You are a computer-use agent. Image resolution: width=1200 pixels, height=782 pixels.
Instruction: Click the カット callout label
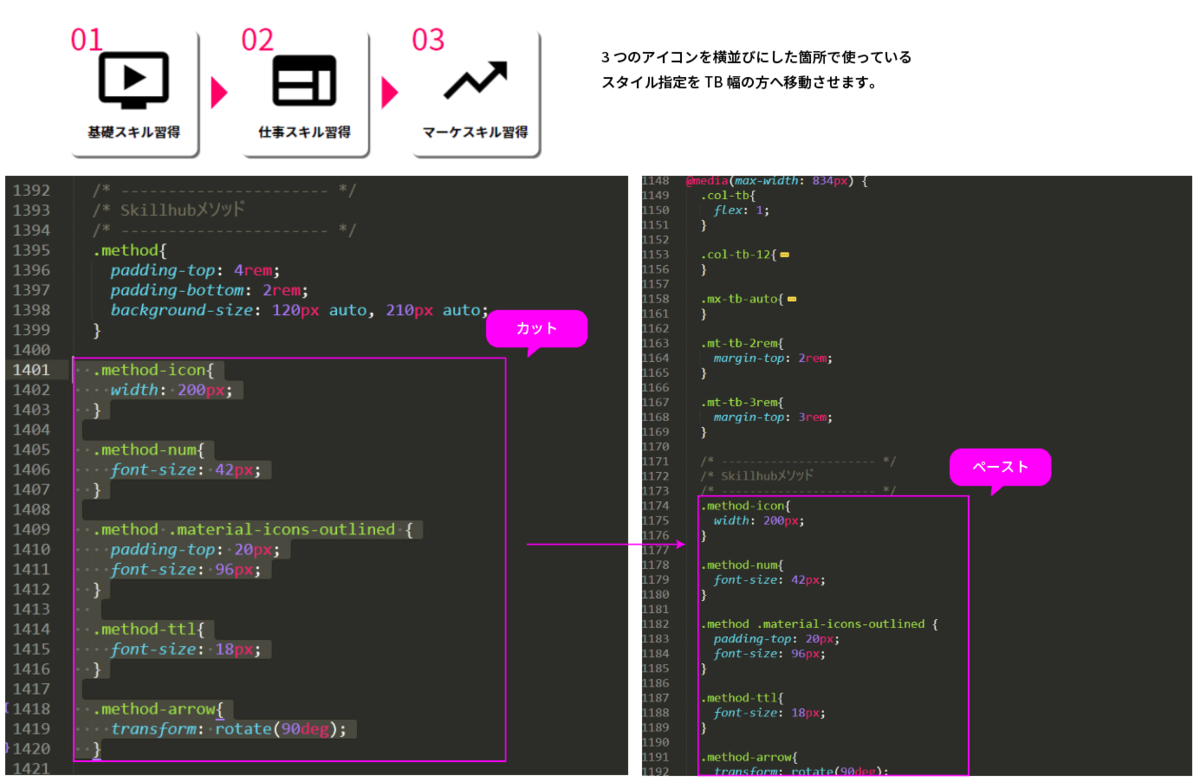536,328
